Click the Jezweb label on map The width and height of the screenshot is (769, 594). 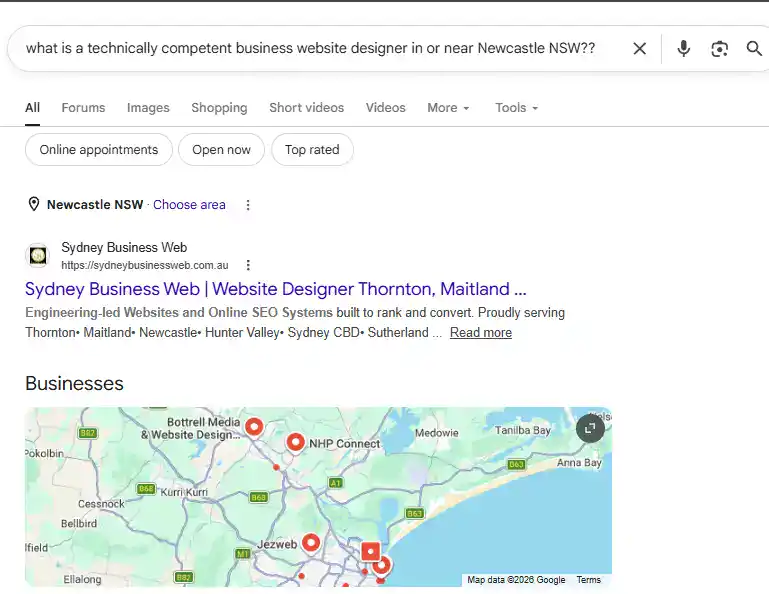(x=277, y=544)
